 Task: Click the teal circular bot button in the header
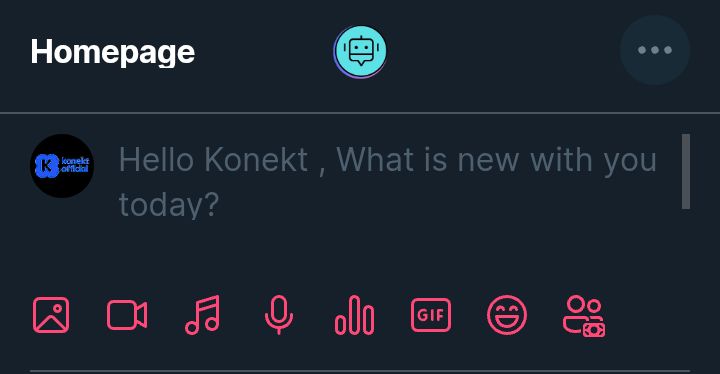pos(360,51)
